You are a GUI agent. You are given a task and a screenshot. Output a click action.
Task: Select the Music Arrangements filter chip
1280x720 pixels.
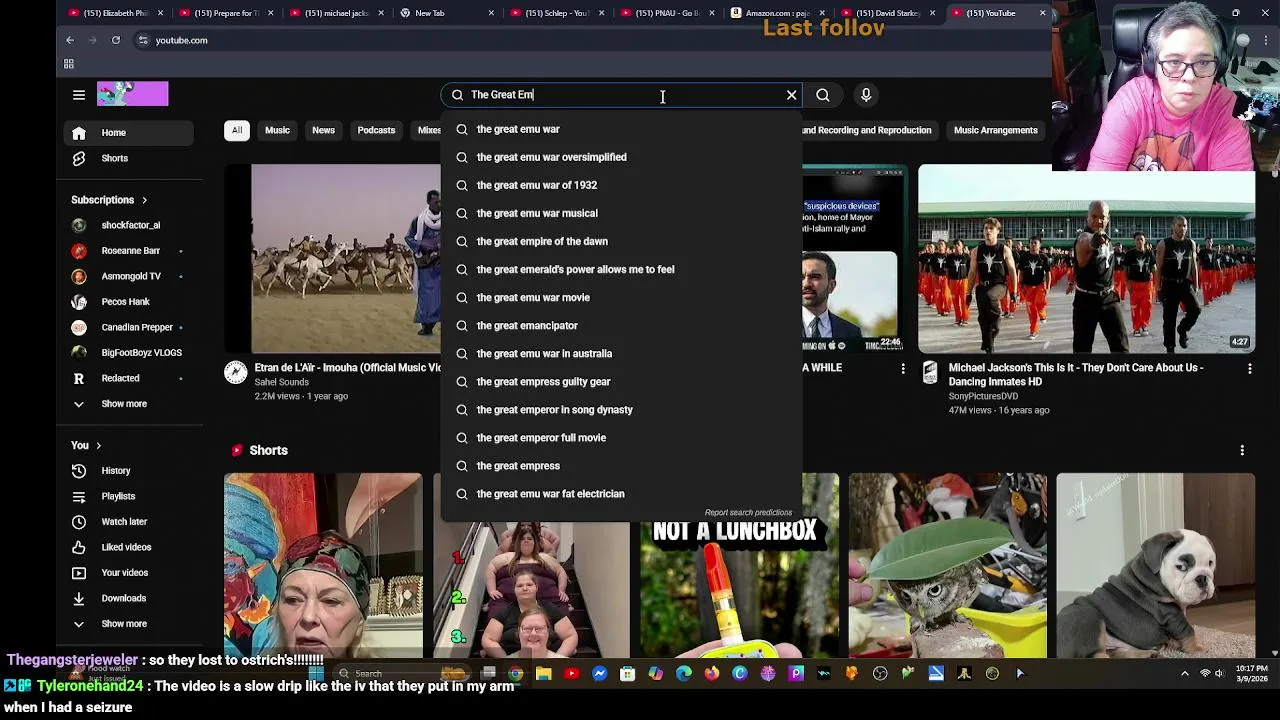pos(995,130)
